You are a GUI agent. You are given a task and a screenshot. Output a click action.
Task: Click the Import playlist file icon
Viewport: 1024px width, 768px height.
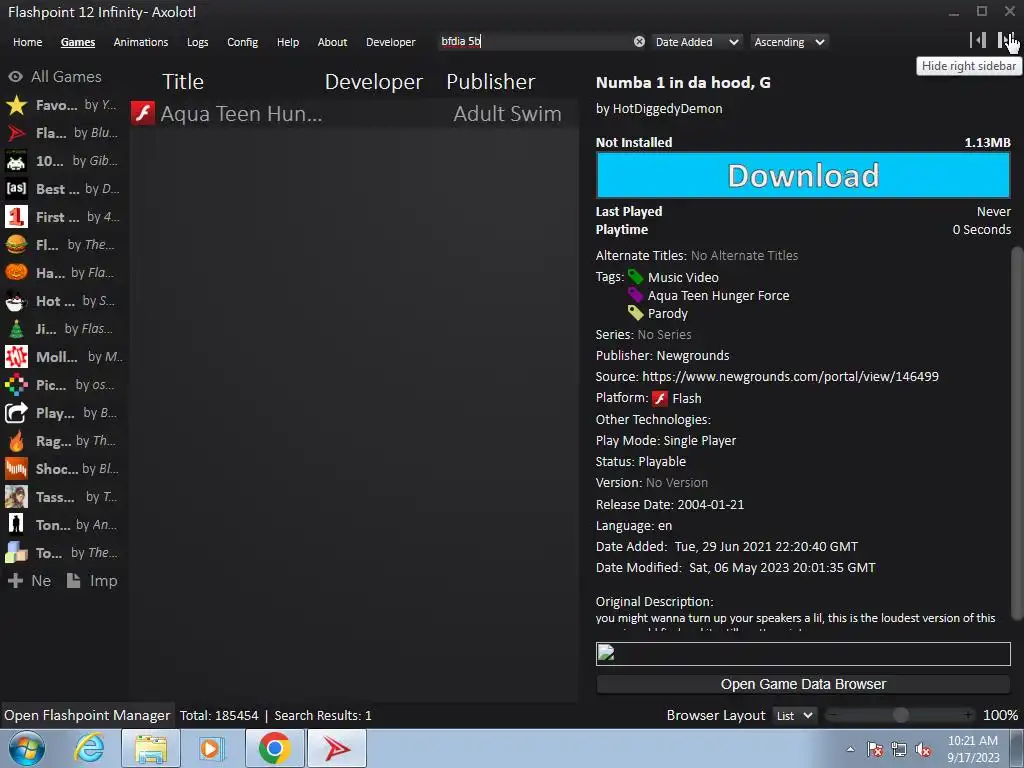74,581
